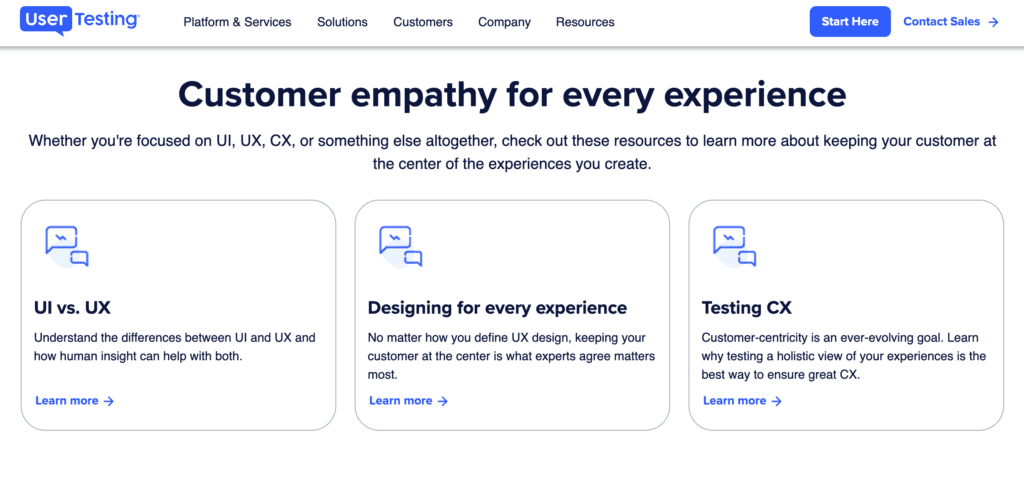
Task: Expand the Resources navigation menu
Action: (585, 22)
